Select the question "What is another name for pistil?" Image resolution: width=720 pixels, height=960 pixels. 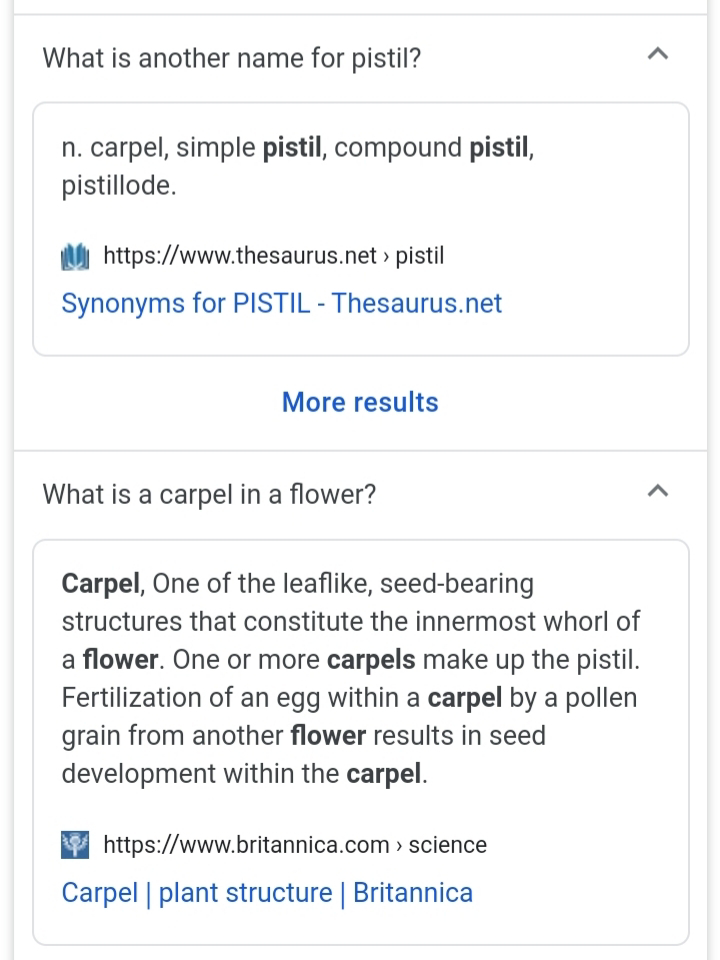pos(231,58)
